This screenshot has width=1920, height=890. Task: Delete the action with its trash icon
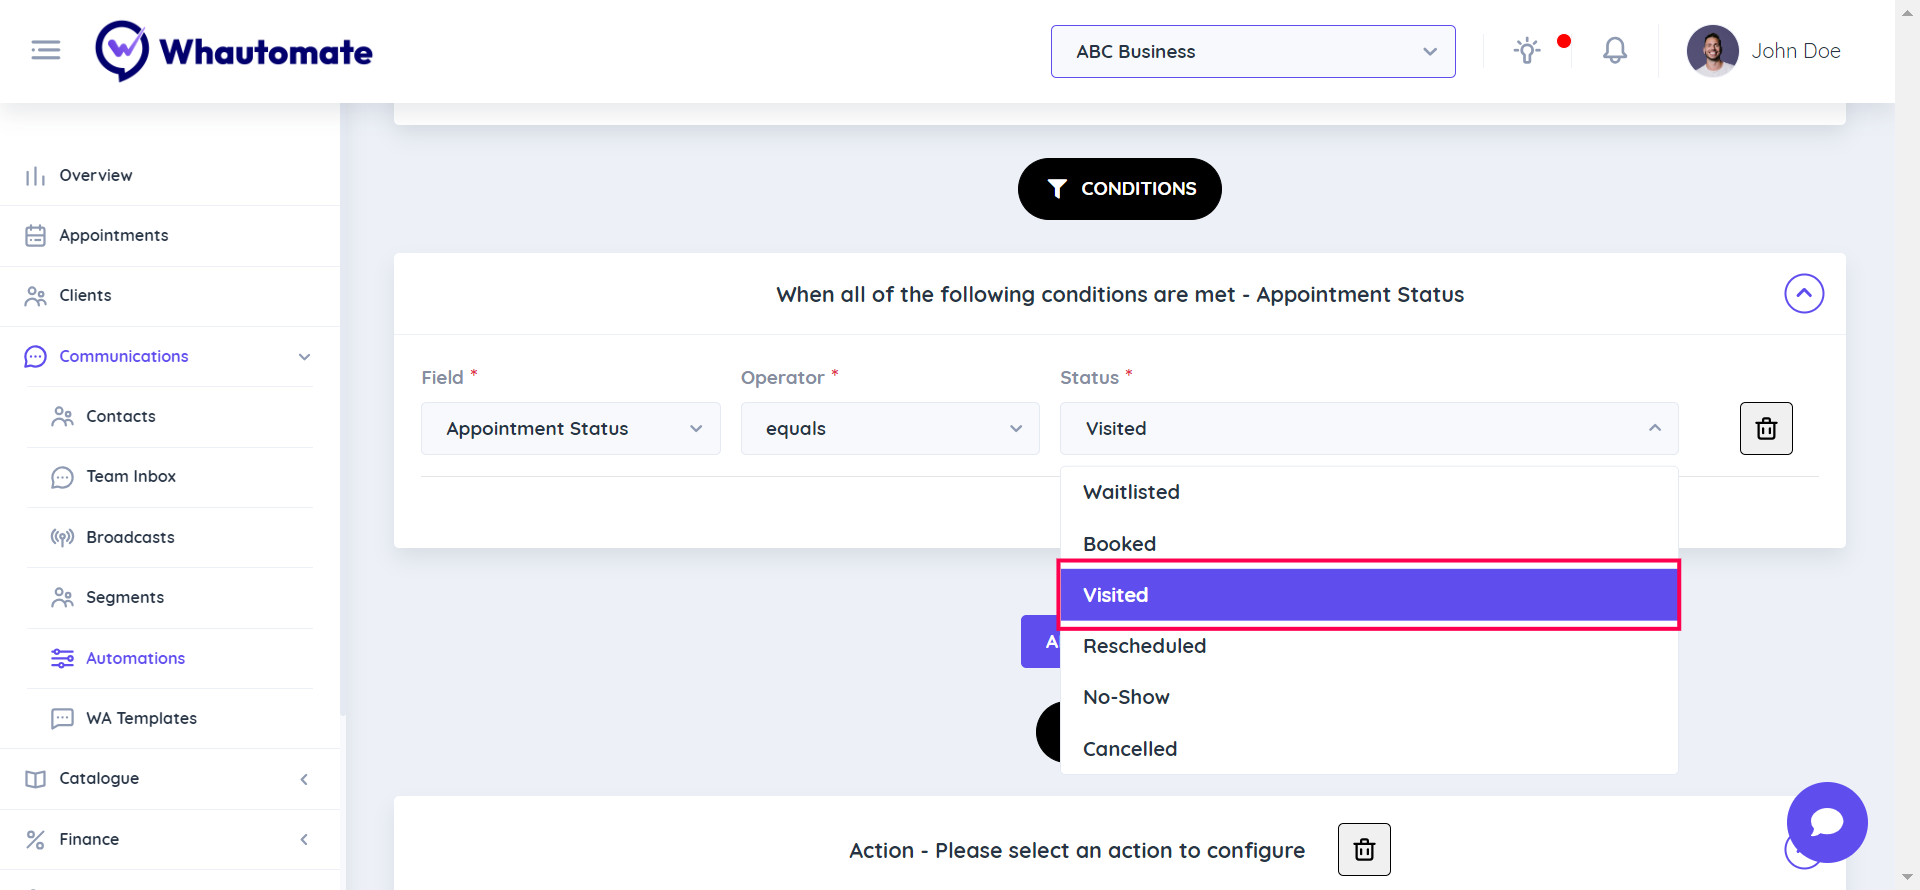(x=1364, y=850)
